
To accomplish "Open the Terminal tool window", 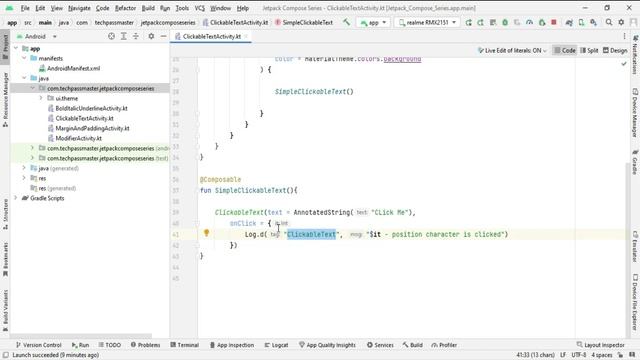I will coord(184,345).
